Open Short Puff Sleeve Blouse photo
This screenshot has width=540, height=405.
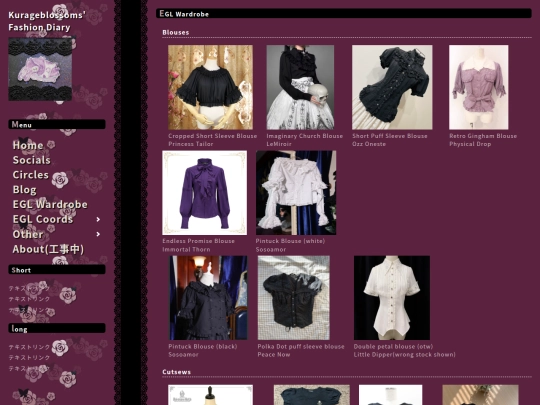pos(392,87)
